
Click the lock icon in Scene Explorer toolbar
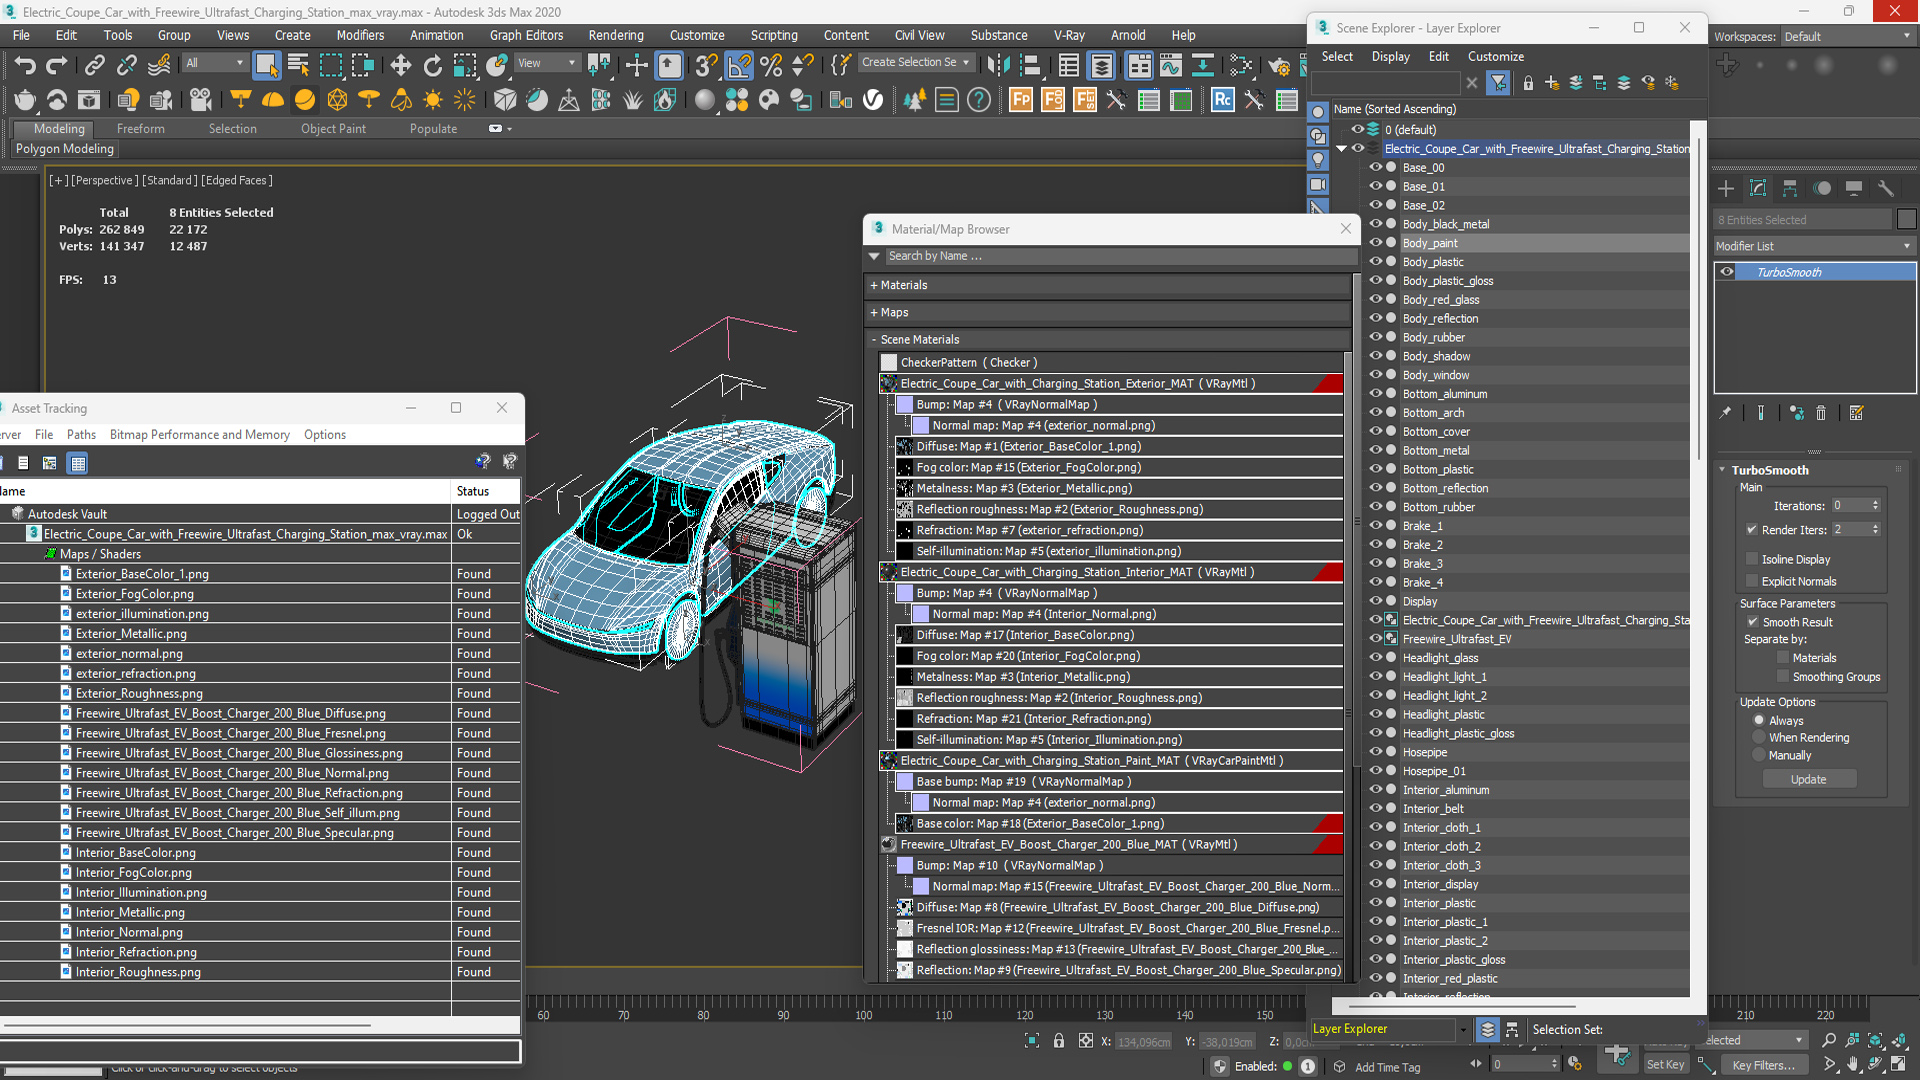(1528, 83)
